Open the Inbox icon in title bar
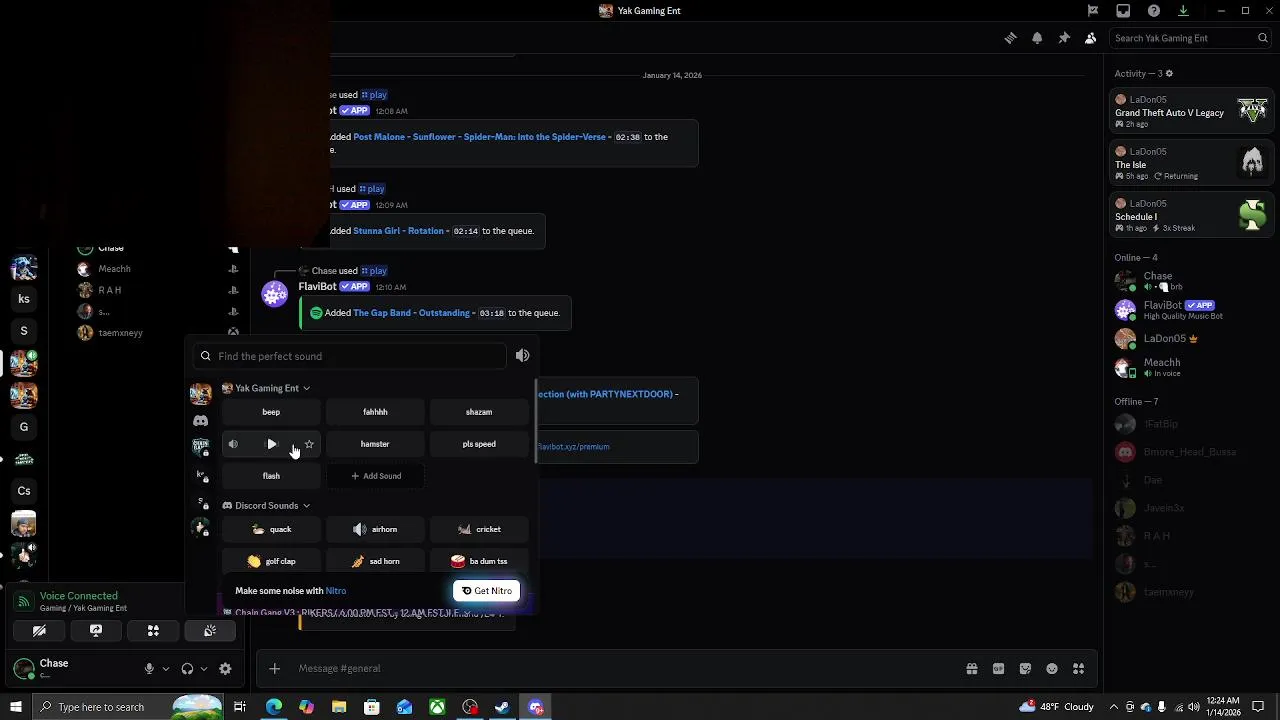 pos(1123,11)
